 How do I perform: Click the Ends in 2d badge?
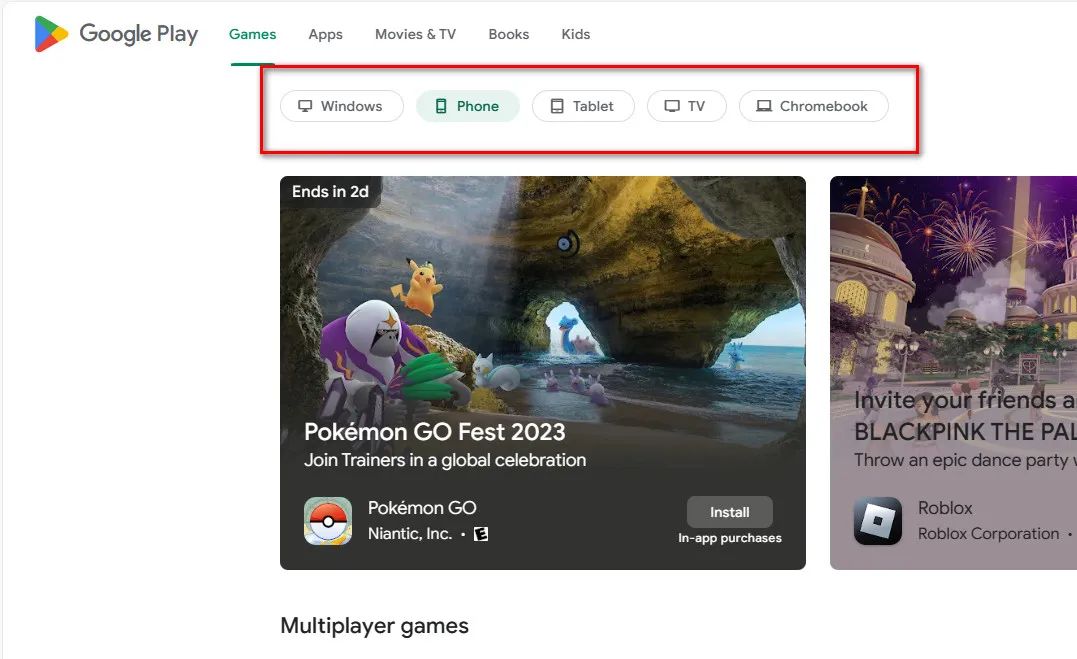(x=330, y=192)
